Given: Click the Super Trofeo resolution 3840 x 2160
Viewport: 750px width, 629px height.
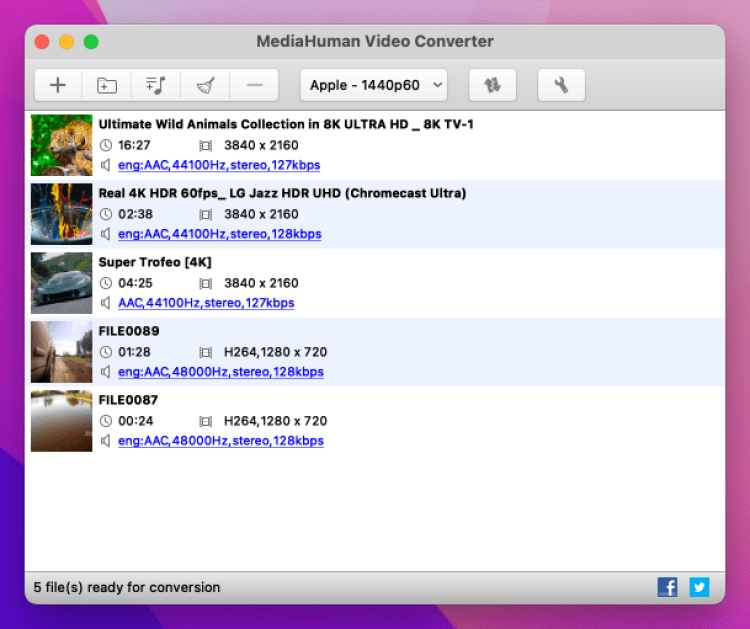Looking at the screenshot, I should (x=261, y=283).
